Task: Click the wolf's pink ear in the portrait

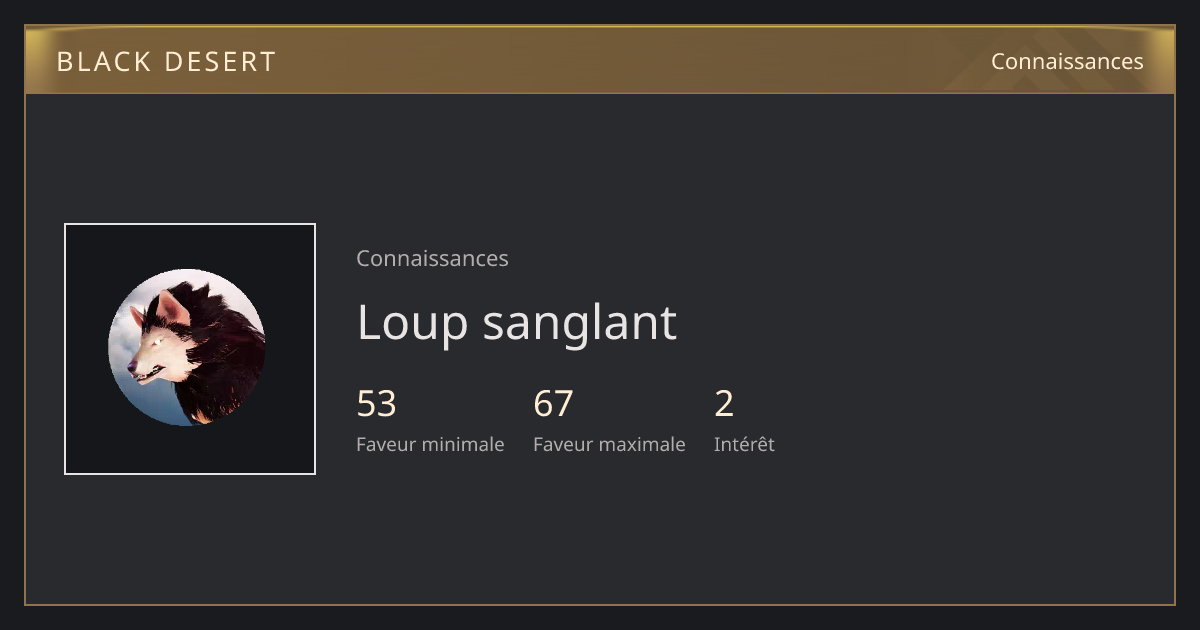Action: pos(172,307)
